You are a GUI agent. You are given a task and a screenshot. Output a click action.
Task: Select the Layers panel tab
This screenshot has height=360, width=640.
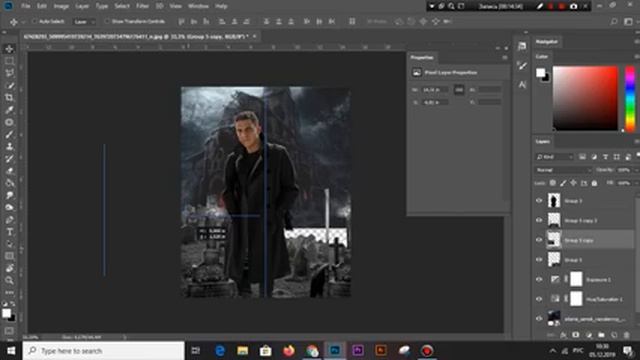point(542,141)
